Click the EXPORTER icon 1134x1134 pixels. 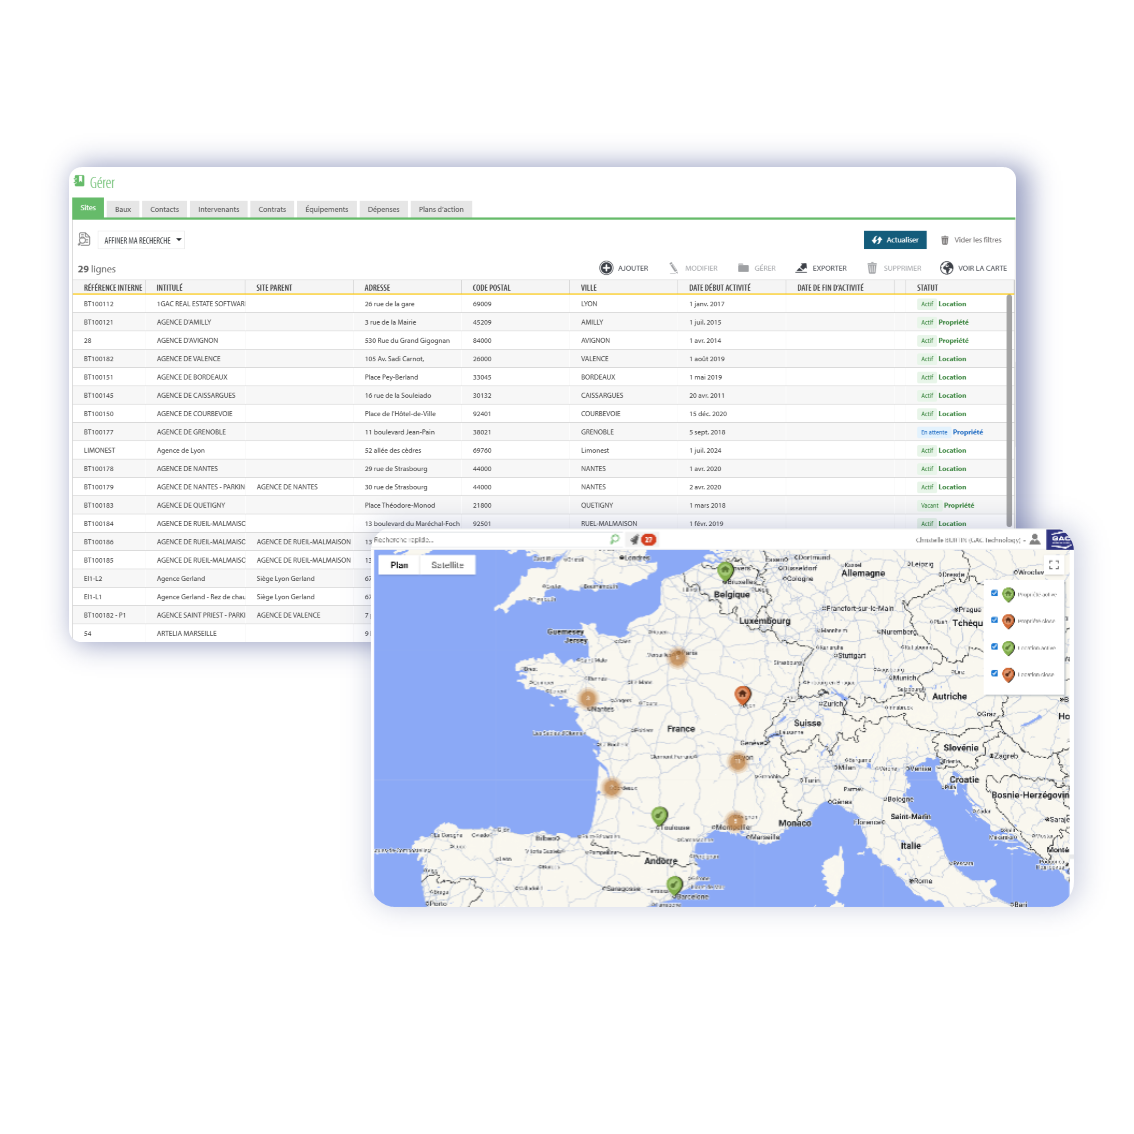click(x=801, y=268)
